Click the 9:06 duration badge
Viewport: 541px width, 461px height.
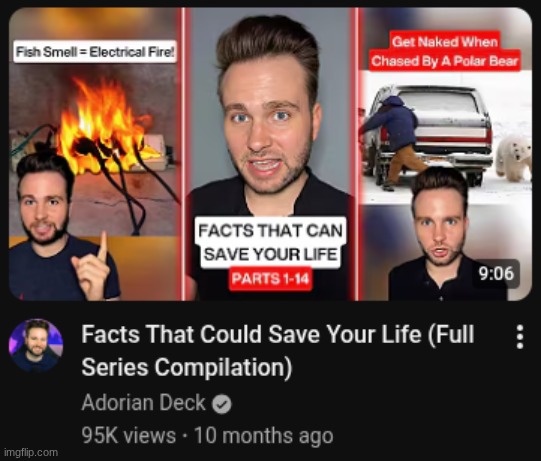pos(496,273)
